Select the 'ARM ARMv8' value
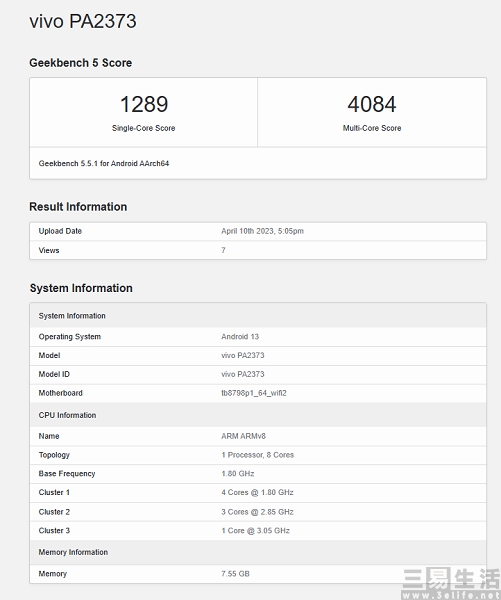The image size is (501, 600). coord(243,436)
